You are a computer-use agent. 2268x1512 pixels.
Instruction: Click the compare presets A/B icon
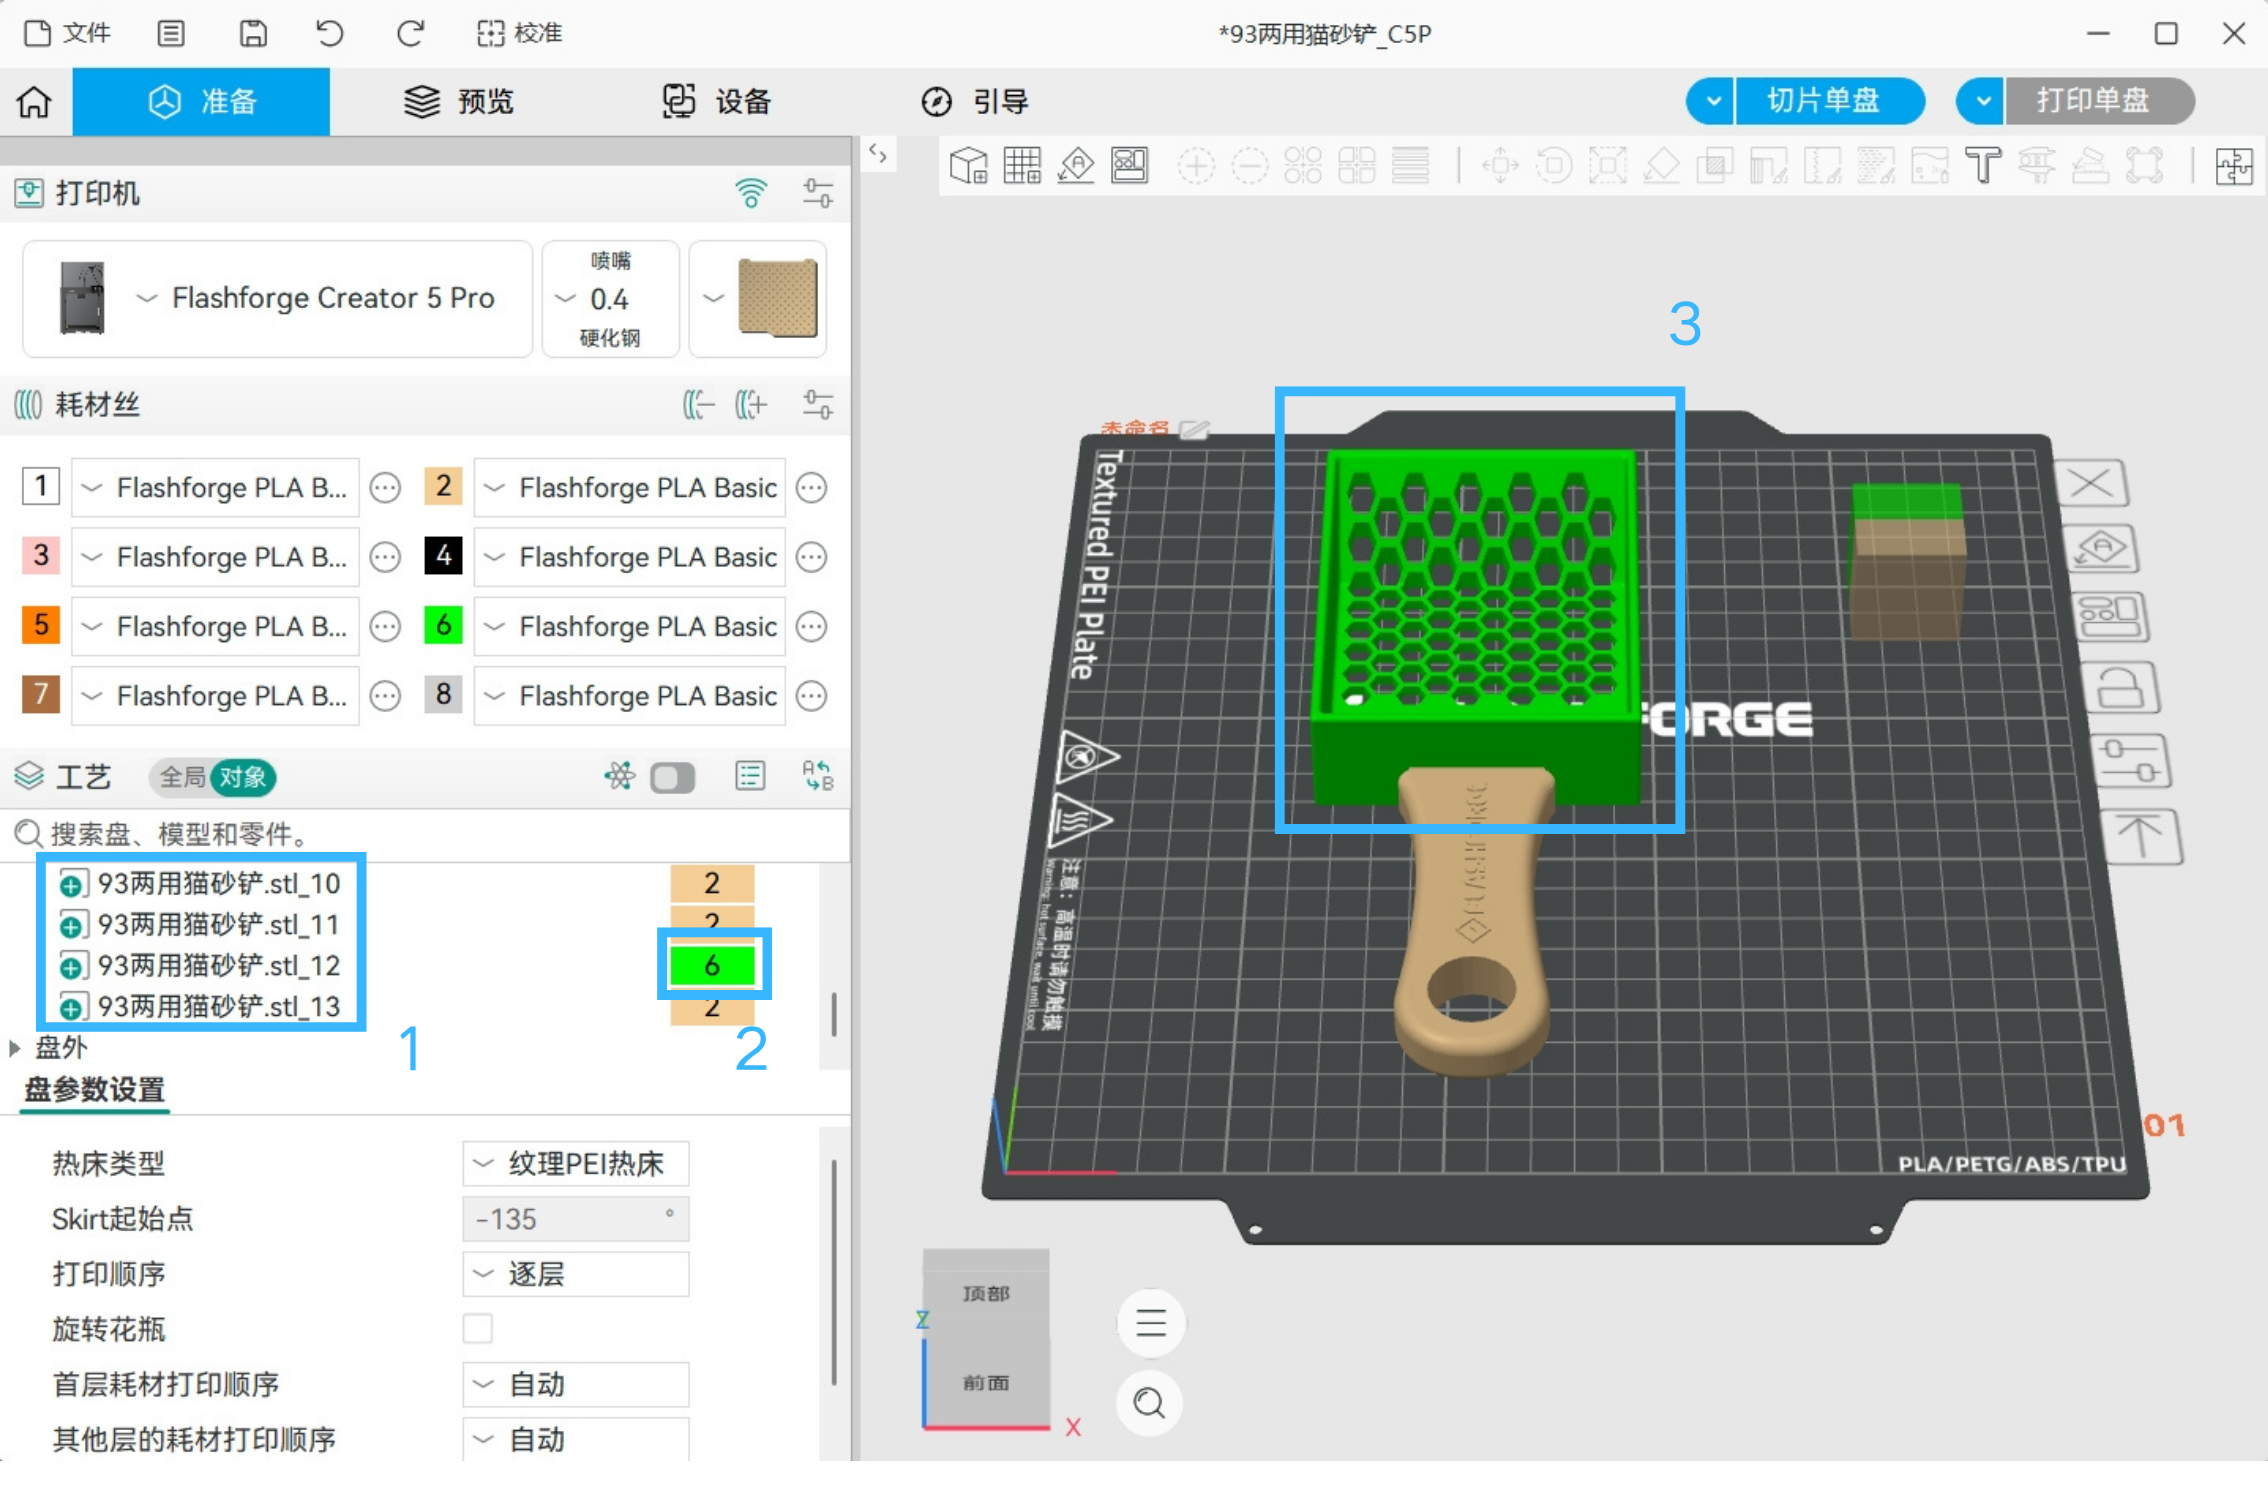point(817,776)
